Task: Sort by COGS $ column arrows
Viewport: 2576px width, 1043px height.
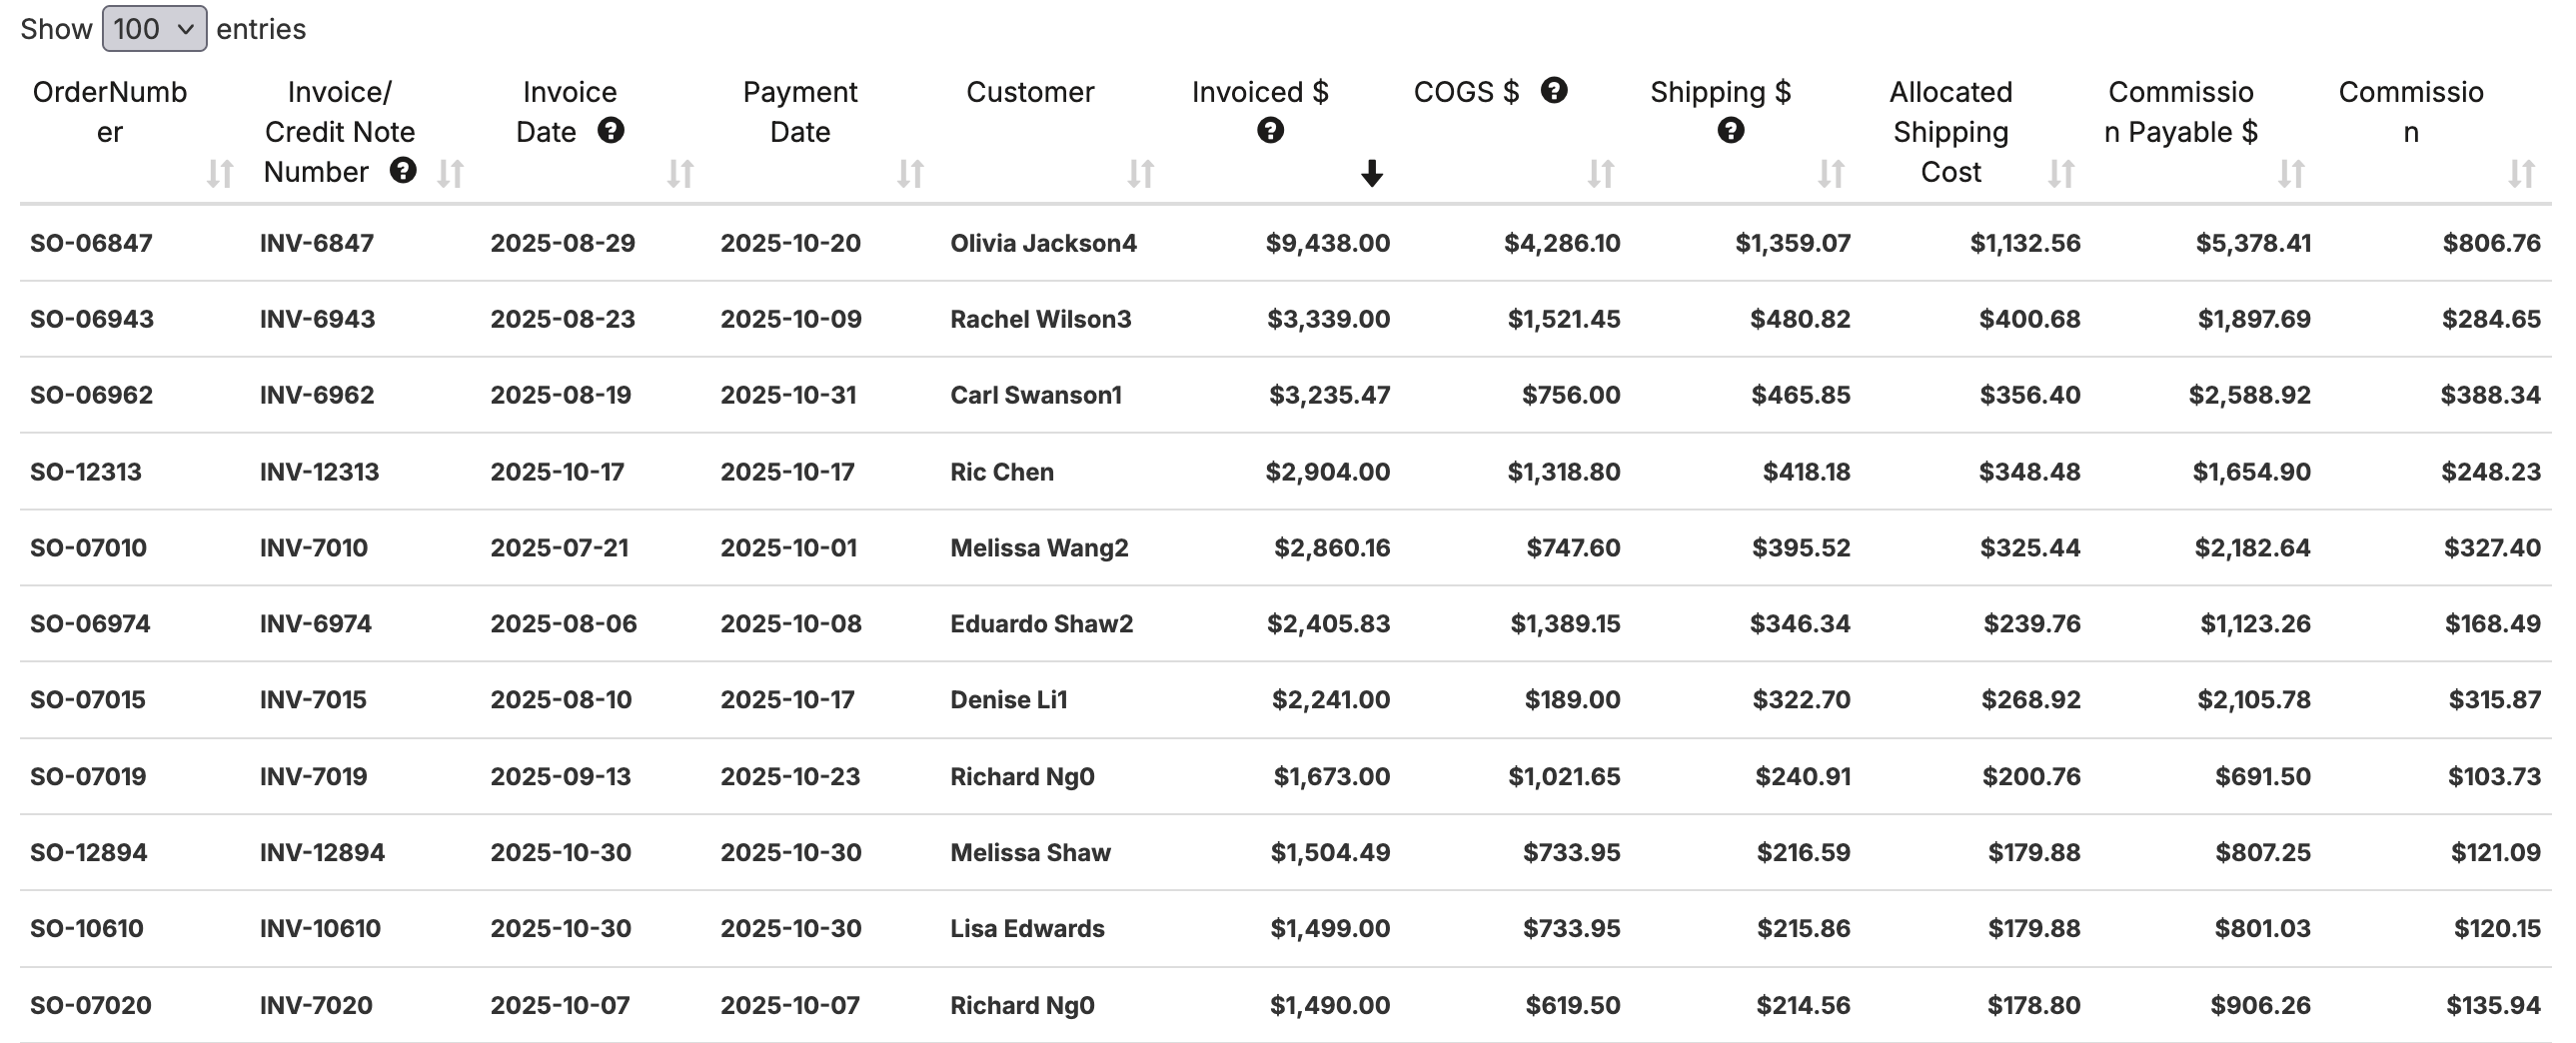Action: (1601, 174)
